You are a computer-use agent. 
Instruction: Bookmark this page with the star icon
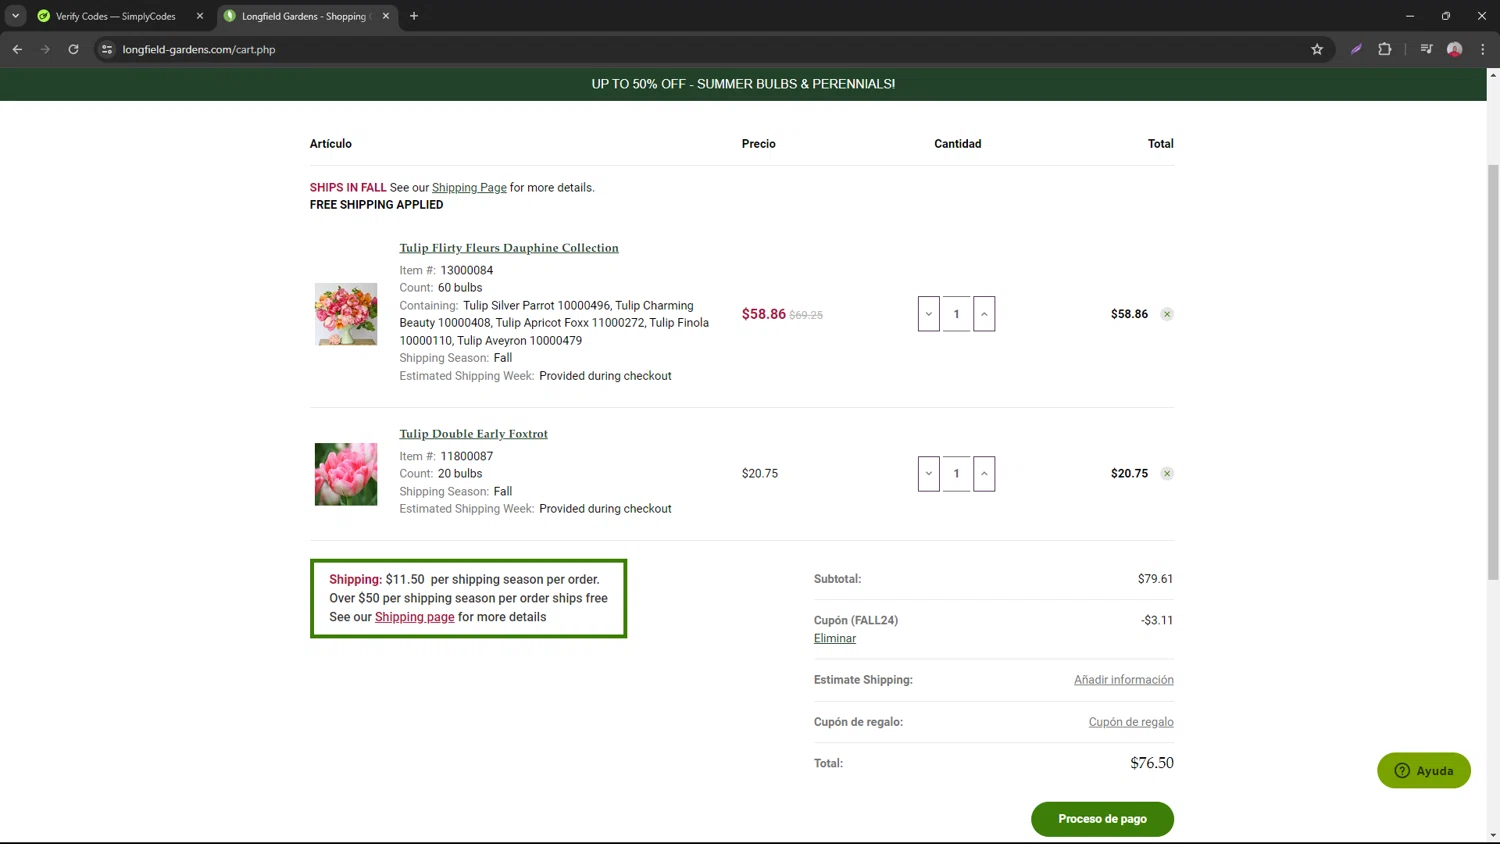pos(1317,49)
